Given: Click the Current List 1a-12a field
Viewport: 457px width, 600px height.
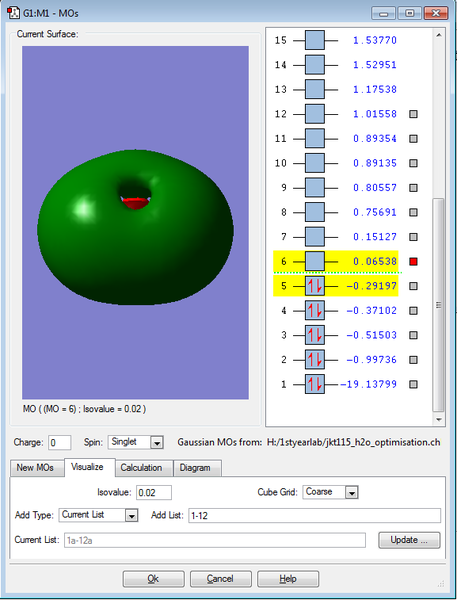Looking at the screenshot, I should (215, 540).
